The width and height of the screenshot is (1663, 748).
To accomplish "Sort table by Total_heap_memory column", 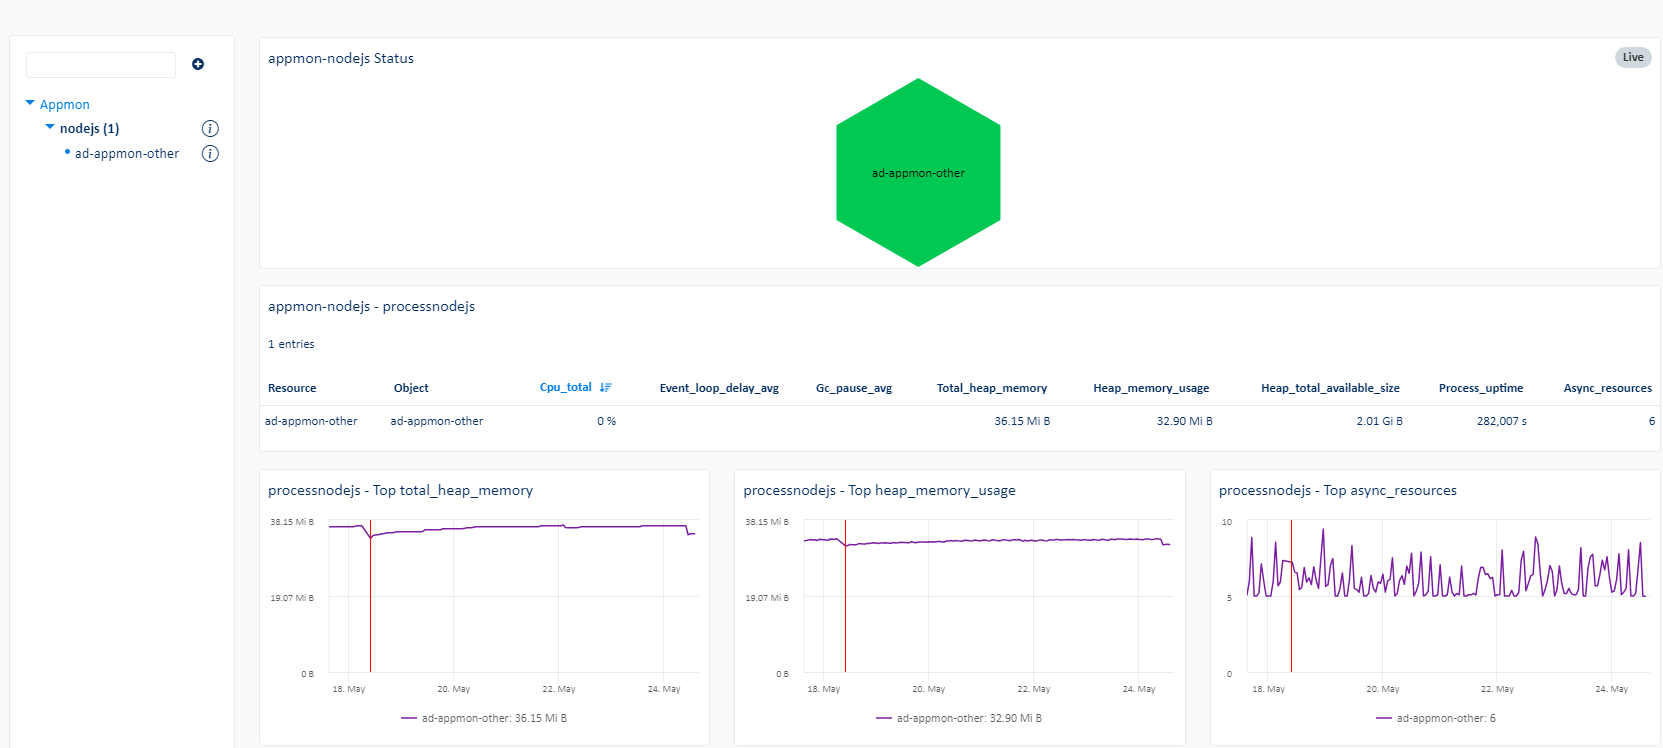I will (x=991, y=388).
